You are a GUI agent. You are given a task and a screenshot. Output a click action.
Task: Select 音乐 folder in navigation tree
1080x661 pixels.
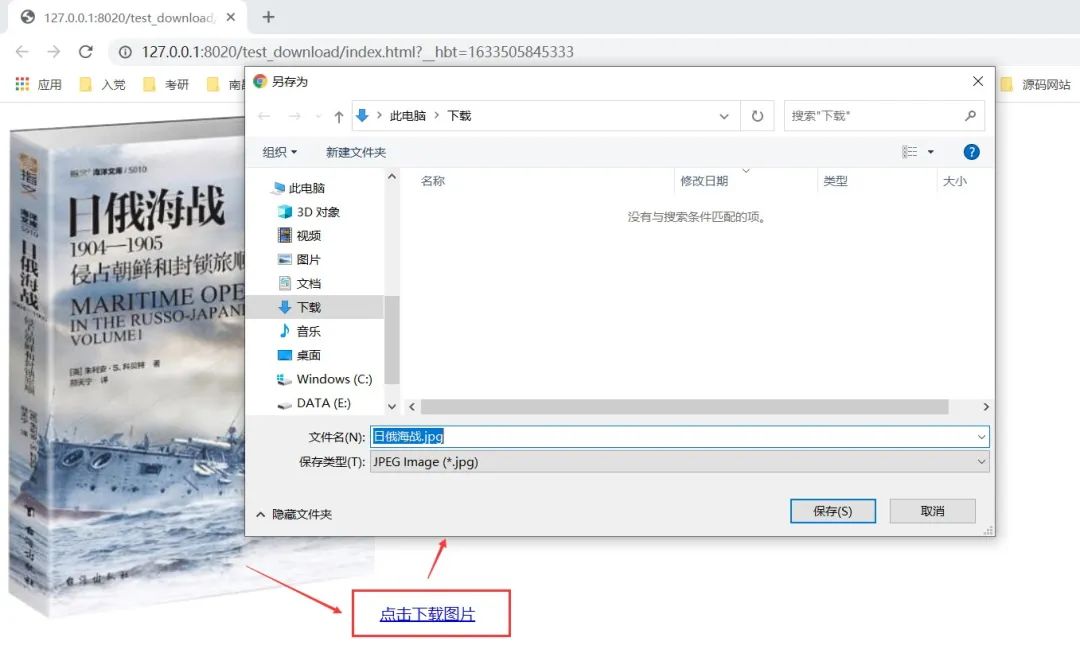300,331
